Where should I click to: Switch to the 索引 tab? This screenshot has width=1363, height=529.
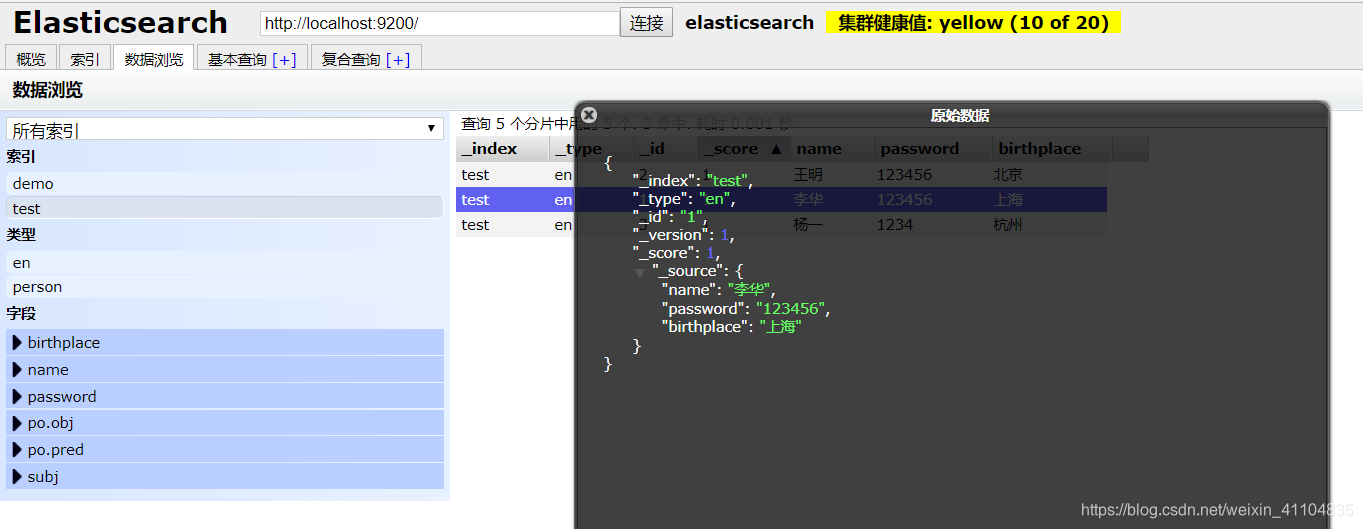pyautogui.click(x=85, y=59)
